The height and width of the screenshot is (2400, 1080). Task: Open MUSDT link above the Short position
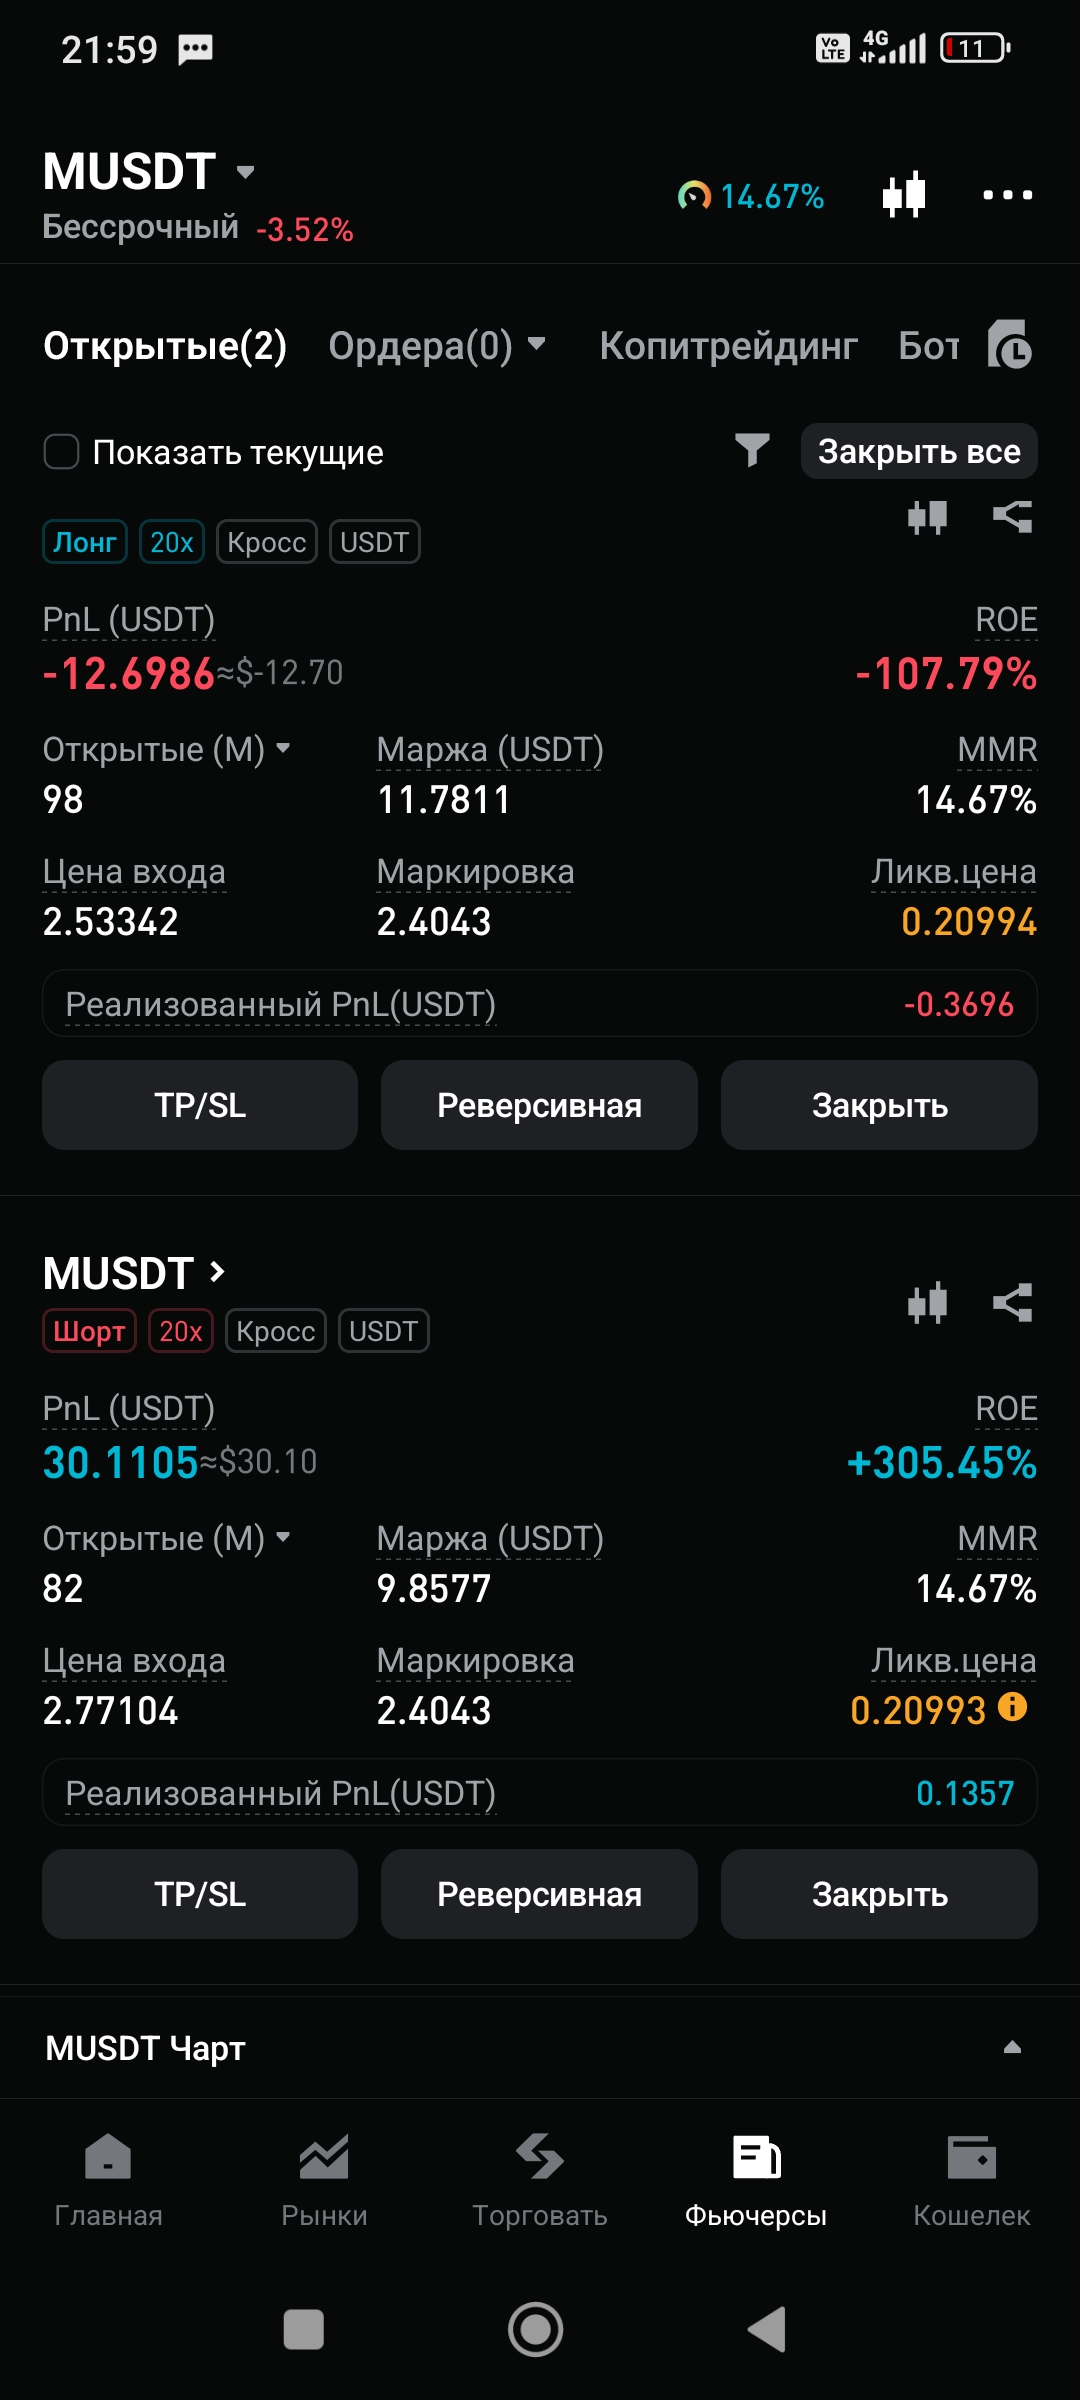coord(134,1273)
